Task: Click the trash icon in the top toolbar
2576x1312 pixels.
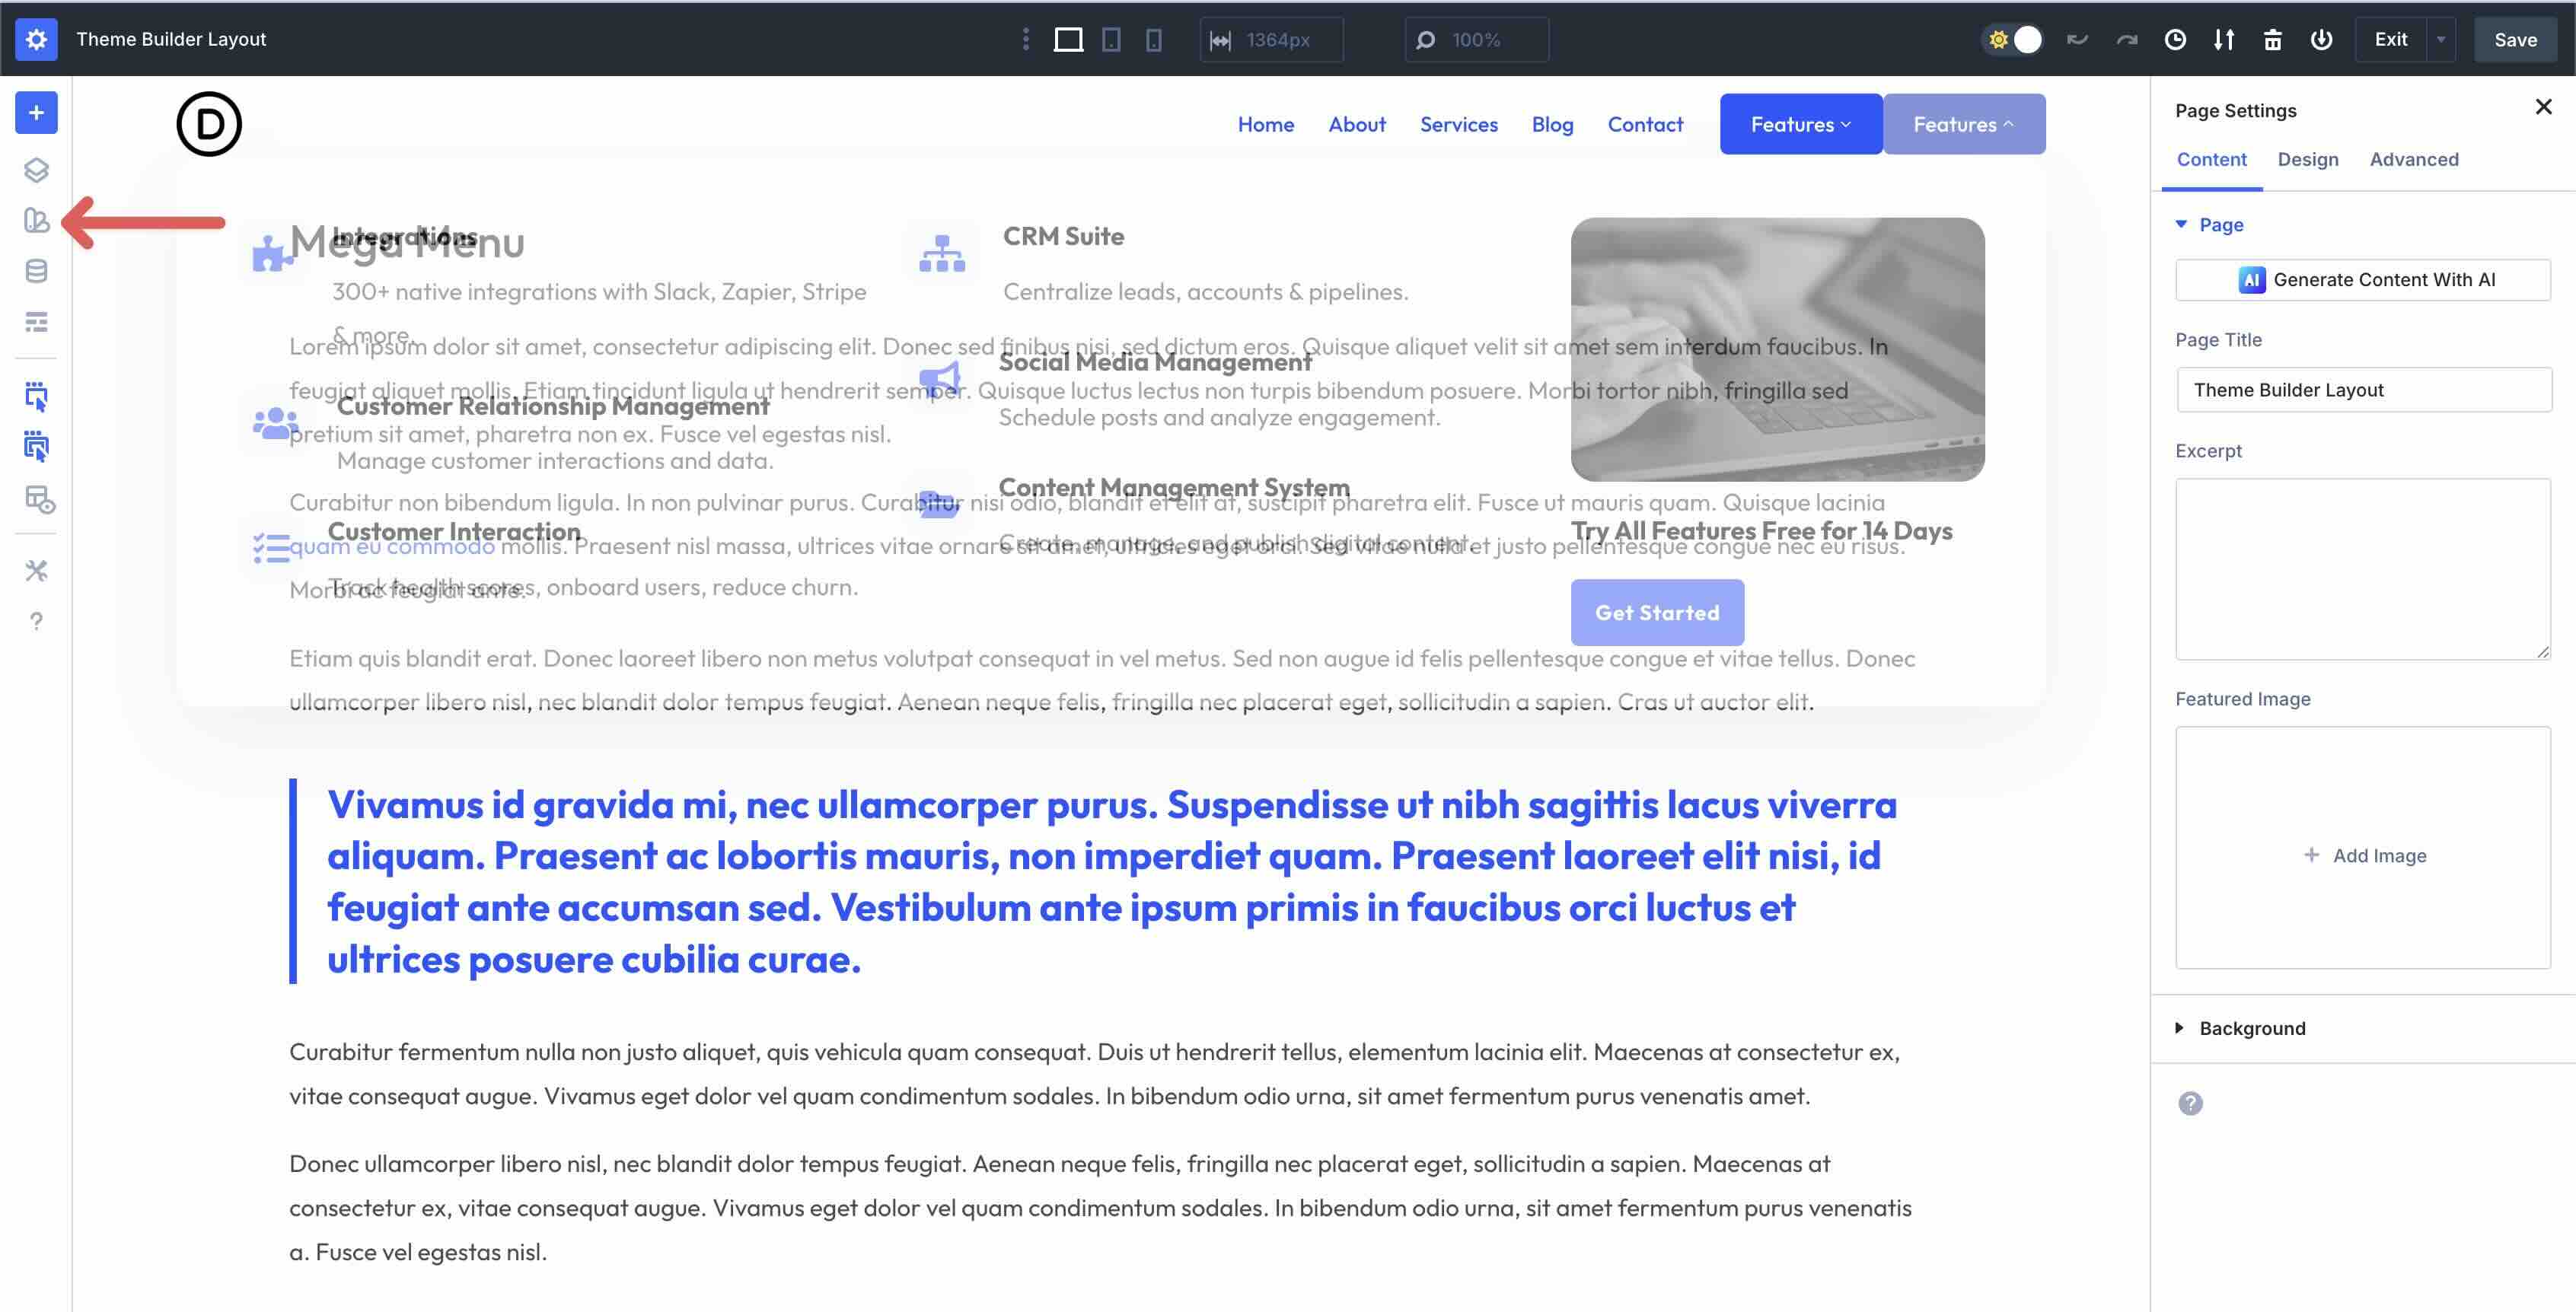Action: click(2273, 39)
